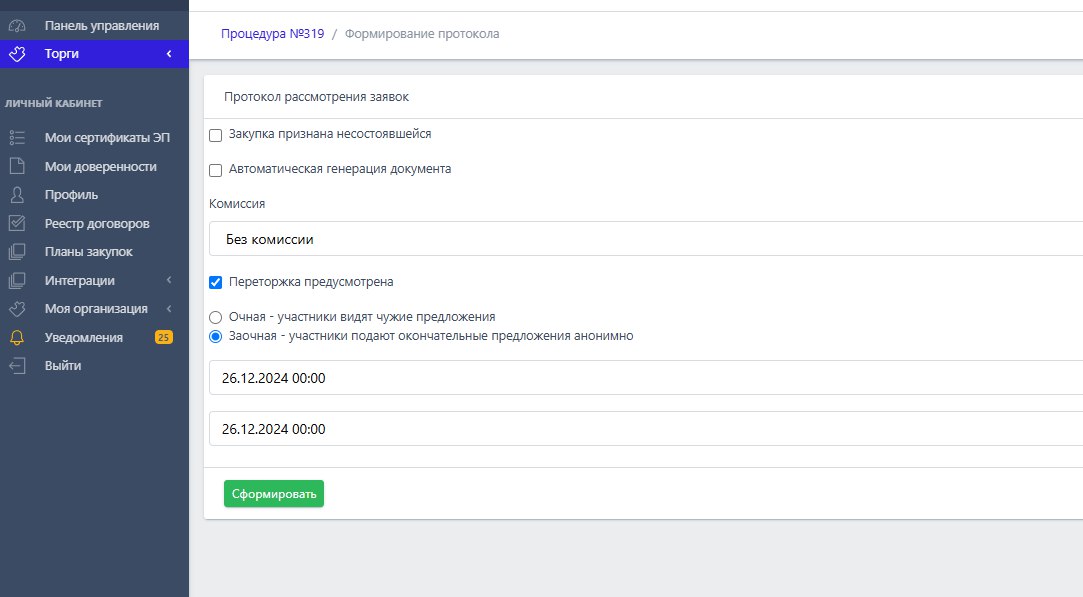Click the list icon beside Мои сертификаты ЭП
1083x597 pixels.
pos(16,138)
